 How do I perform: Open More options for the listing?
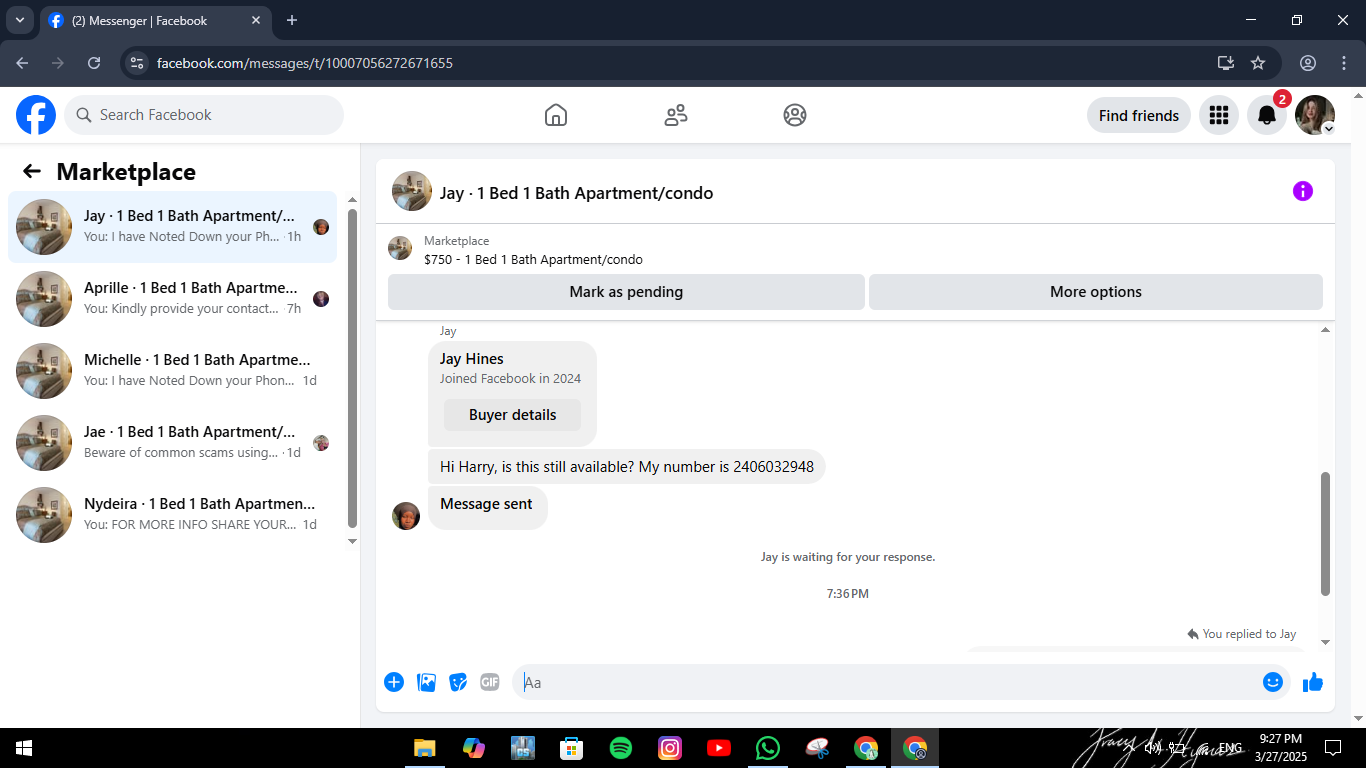pos(1096,292)
